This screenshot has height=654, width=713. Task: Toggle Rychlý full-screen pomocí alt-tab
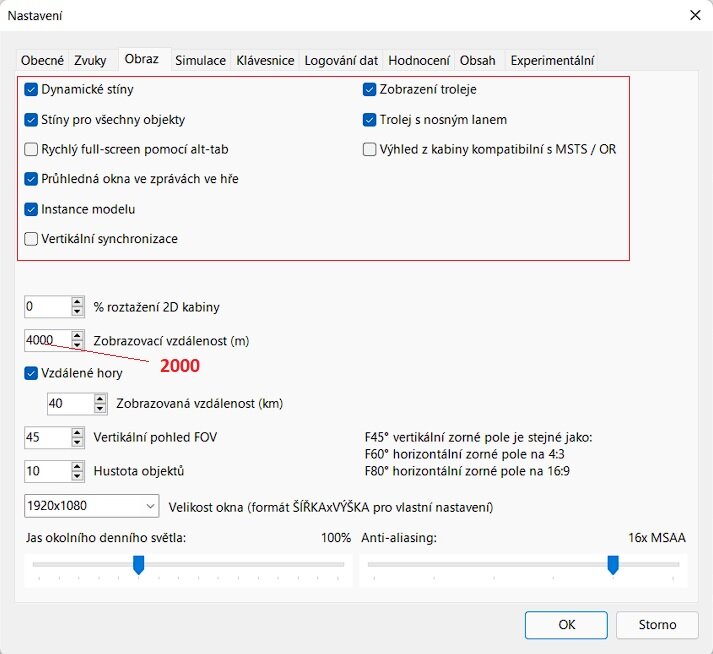coord(32,149)
